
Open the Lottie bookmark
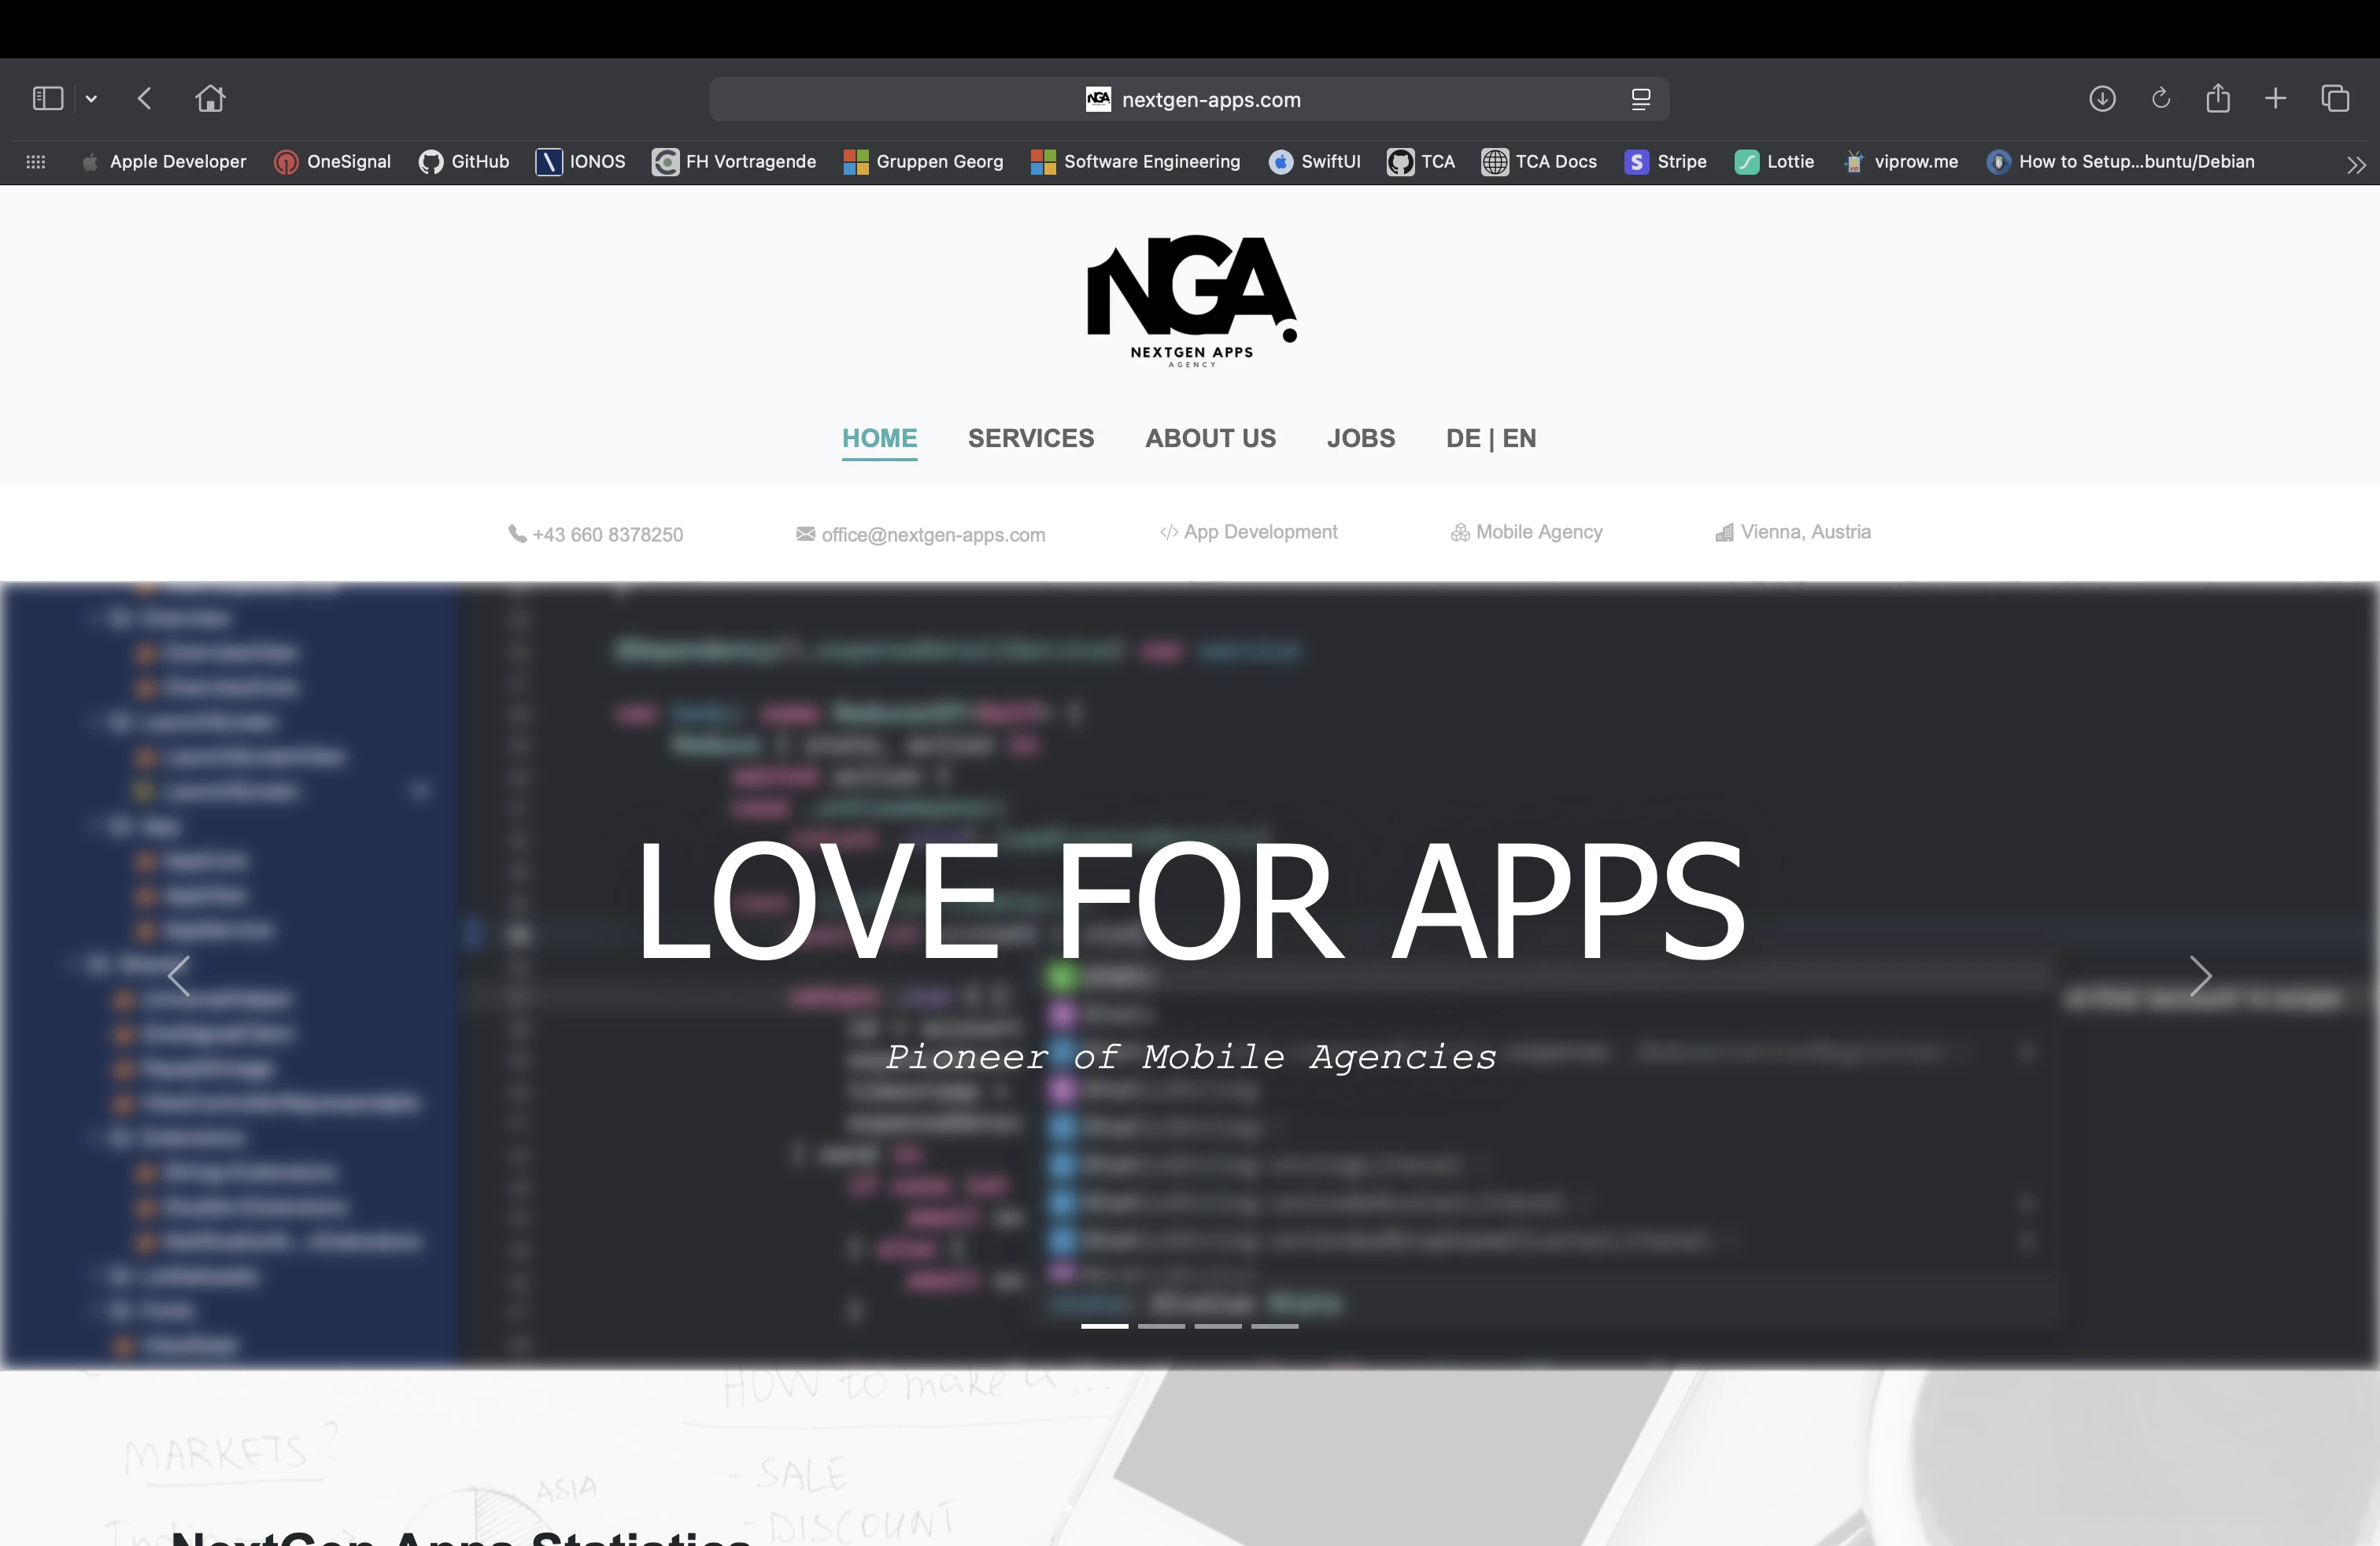click(1774, 162)
